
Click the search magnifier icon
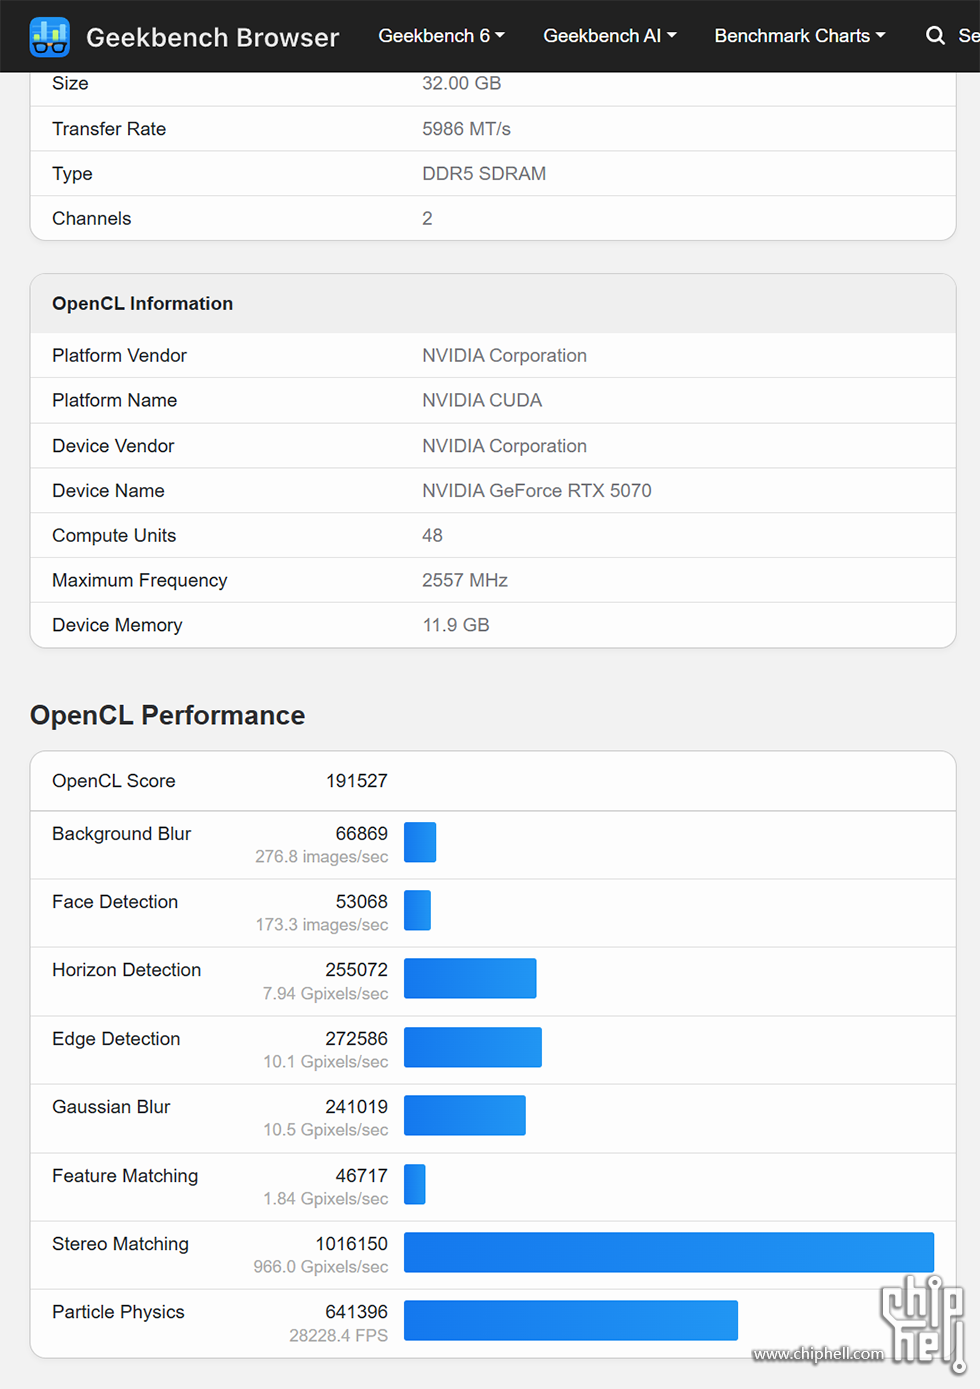coord(936,35)
